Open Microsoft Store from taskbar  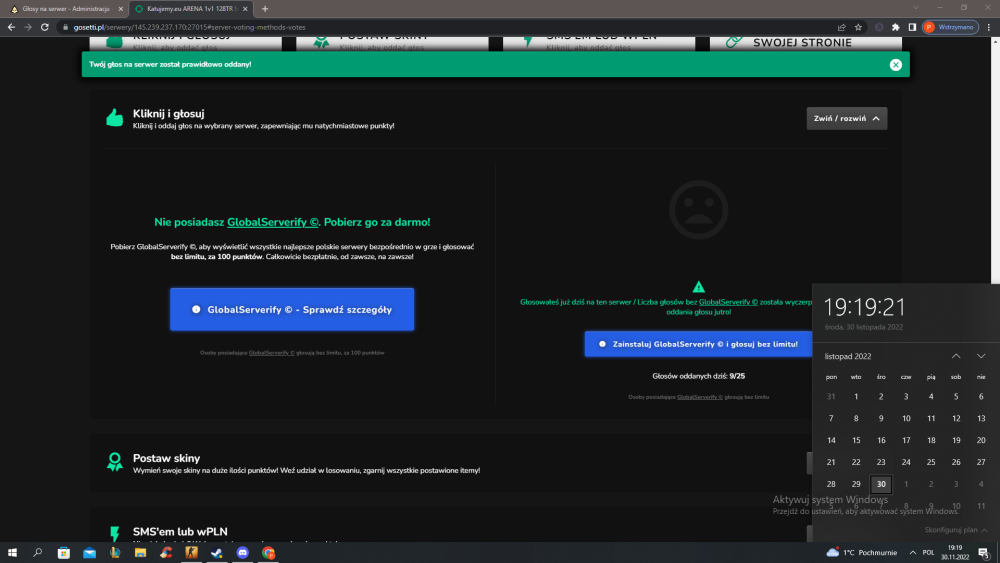64,552
